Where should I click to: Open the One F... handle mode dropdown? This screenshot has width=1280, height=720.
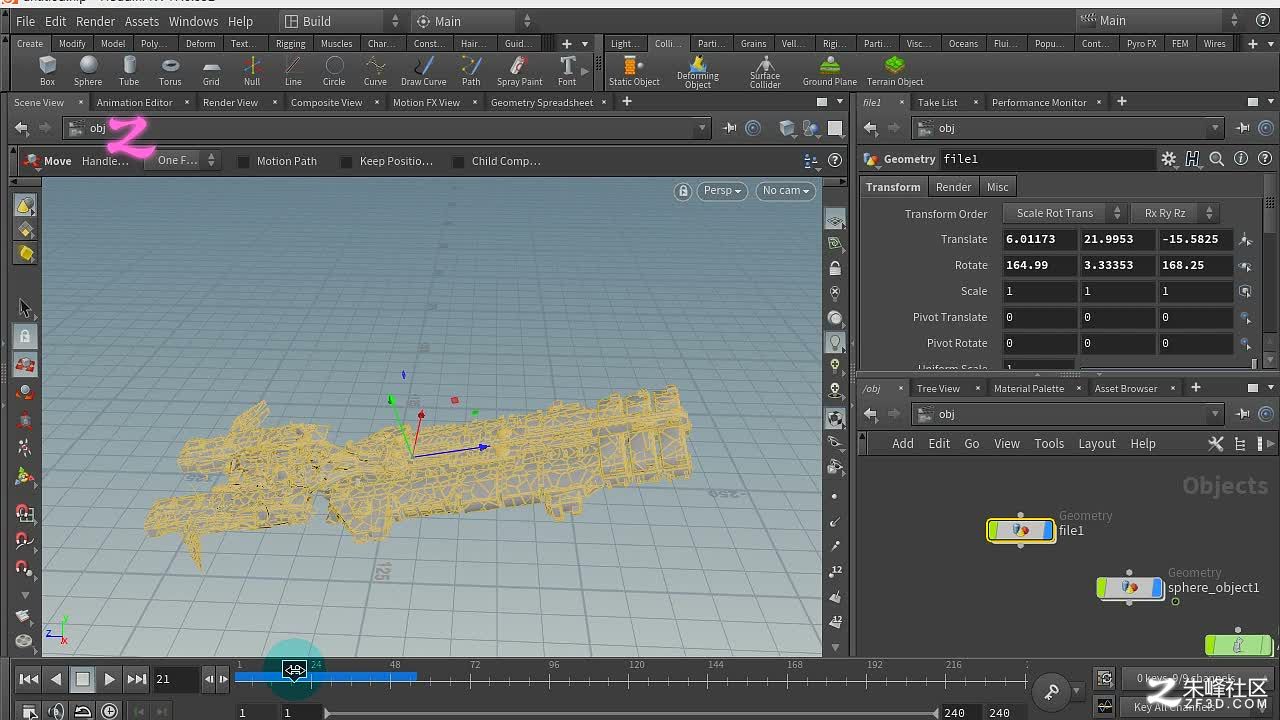[x=185, y=160]
